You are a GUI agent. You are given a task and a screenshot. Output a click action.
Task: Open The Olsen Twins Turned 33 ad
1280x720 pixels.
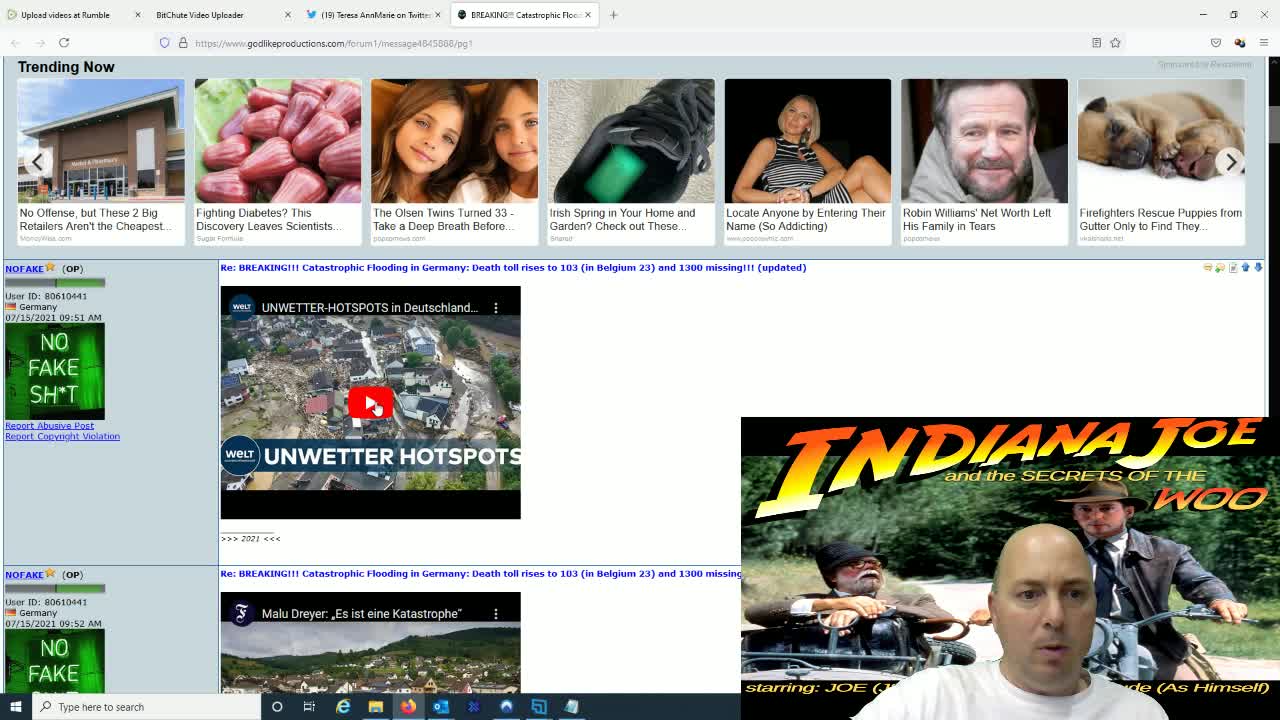tap(454, 162)
